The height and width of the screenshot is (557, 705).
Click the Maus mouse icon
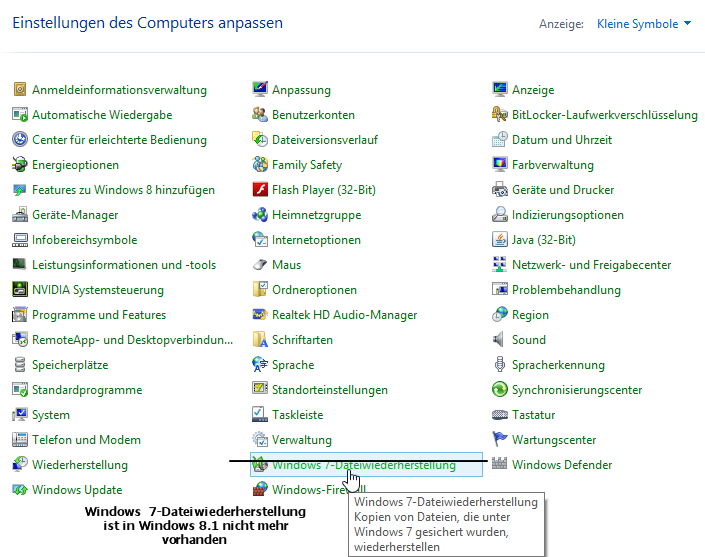[260, 265]
